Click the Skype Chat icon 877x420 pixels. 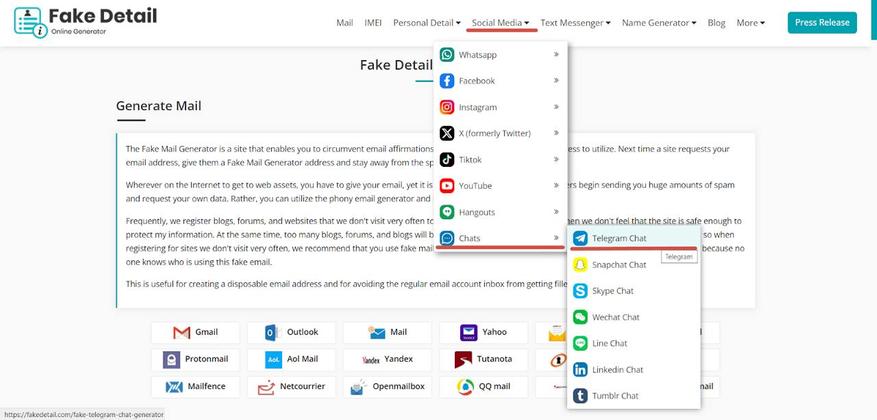click(580, 291)
